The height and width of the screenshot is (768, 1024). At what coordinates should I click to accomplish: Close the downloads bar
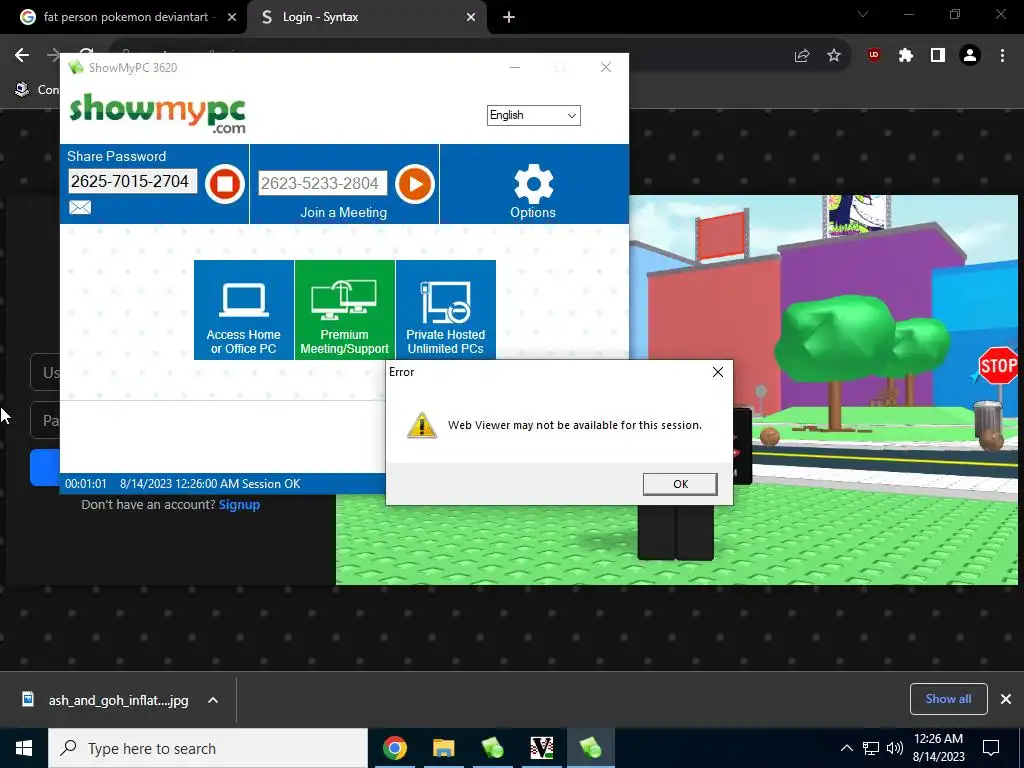click(1006, 699)
